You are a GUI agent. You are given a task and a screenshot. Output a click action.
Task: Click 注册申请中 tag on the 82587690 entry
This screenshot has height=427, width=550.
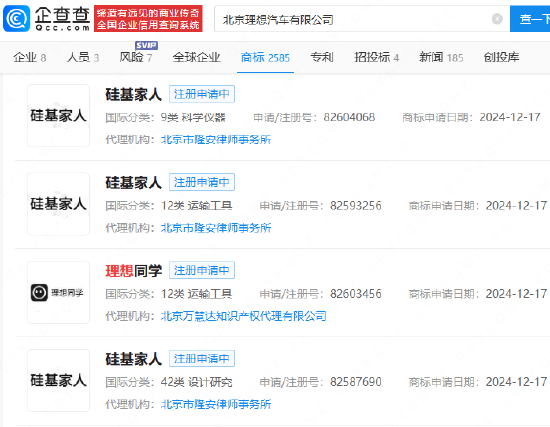click(202, 359)
